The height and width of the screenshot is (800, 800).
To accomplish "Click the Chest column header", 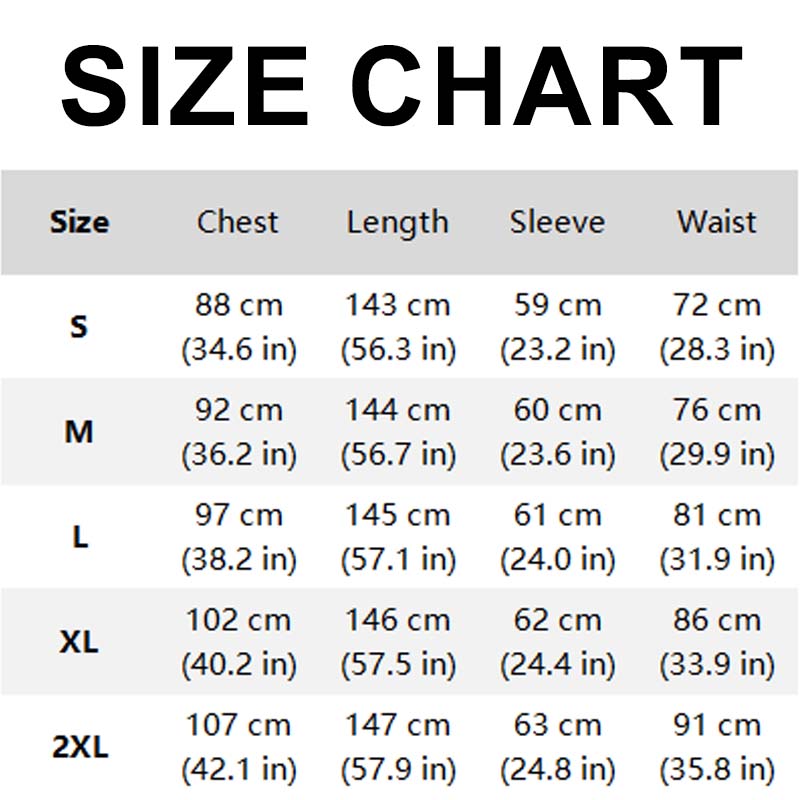I will click(x=238, y=222).
